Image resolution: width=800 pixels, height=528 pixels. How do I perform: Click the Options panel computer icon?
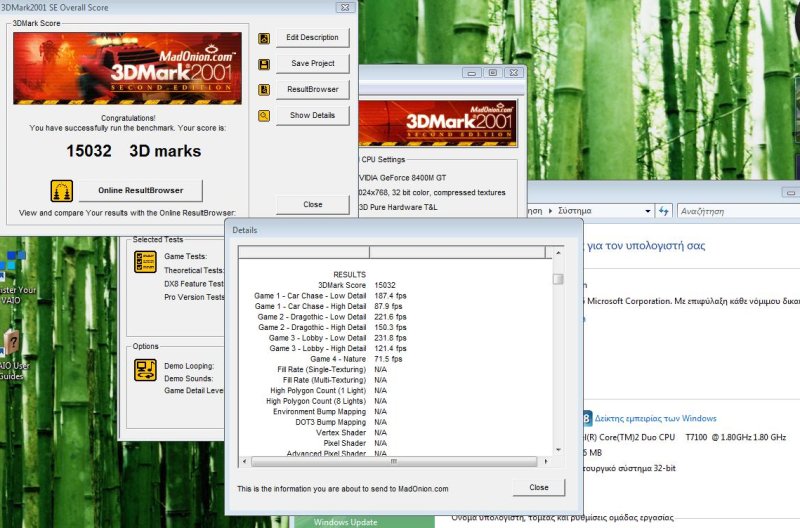click(145, 370)
